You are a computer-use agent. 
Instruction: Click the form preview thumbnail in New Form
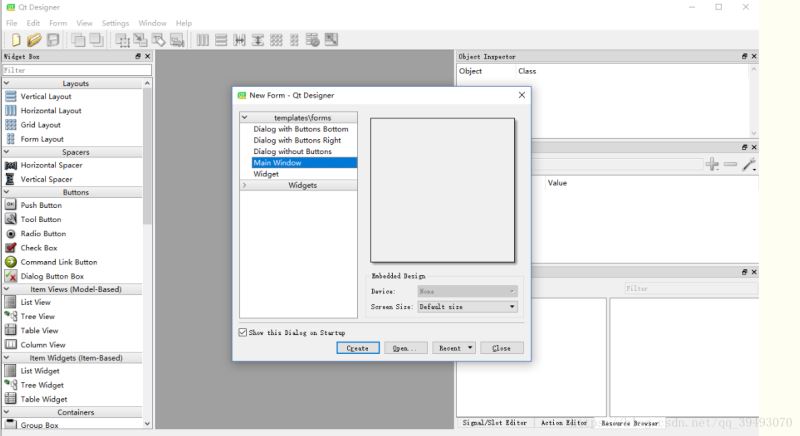click(442, 190)
